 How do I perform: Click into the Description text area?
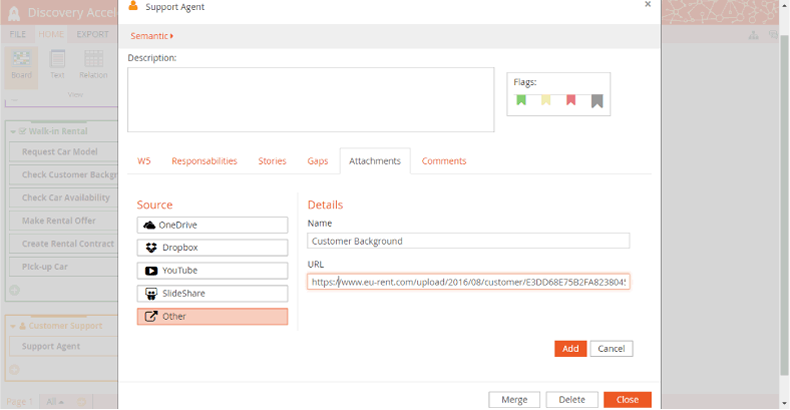[x=311, y=100]
